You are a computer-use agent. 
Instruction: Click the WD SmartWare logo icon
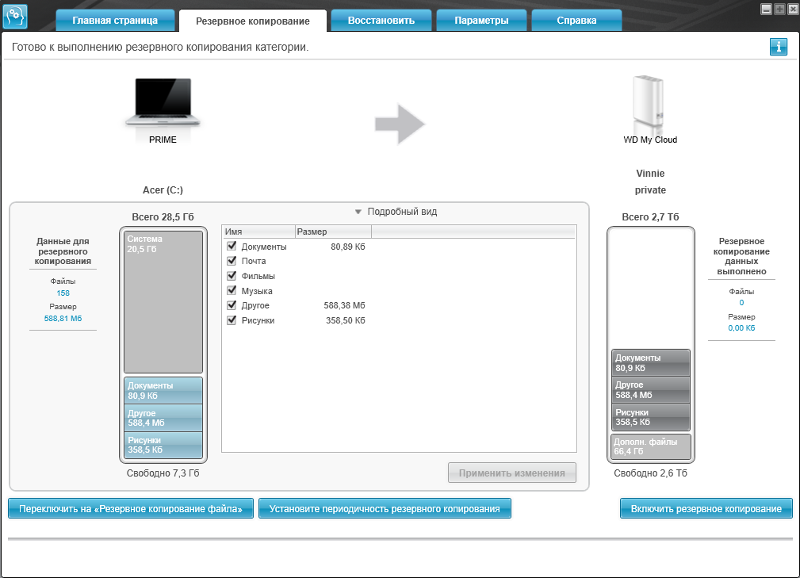[x=15, y=16]
